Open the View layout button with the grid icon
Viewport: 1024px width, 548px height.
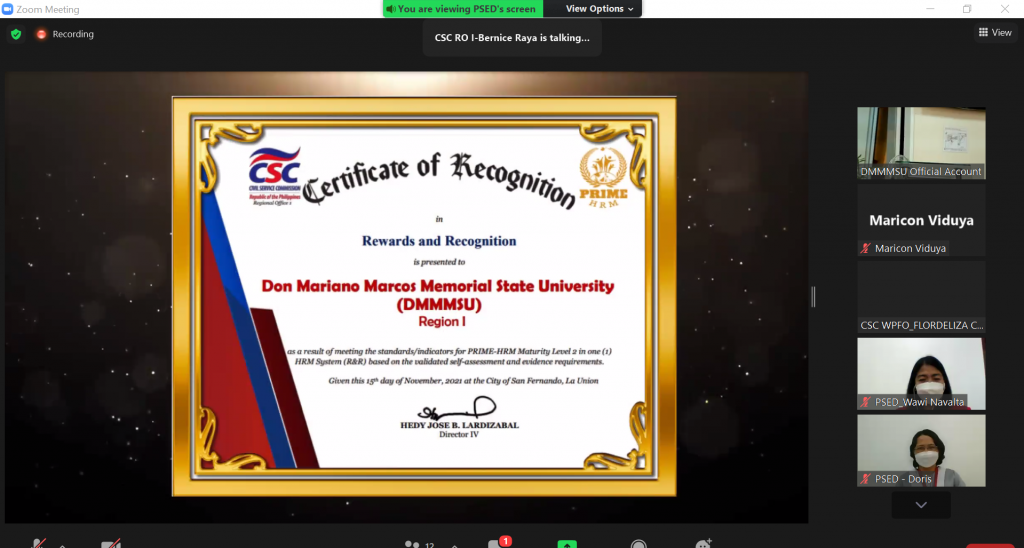coord(995,32)
